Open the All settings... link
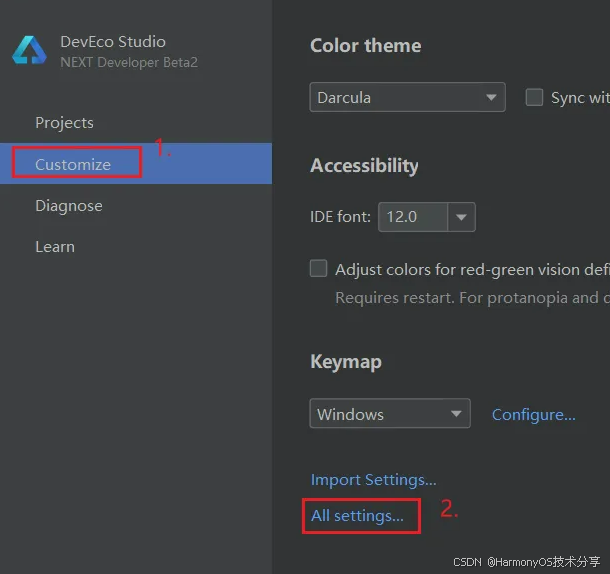 tap(357, 516)
